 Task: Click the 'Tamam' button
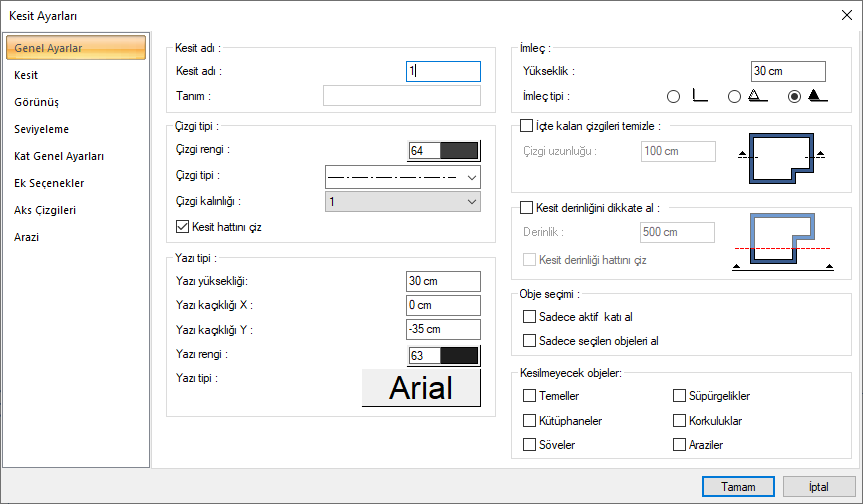point(738,486)
